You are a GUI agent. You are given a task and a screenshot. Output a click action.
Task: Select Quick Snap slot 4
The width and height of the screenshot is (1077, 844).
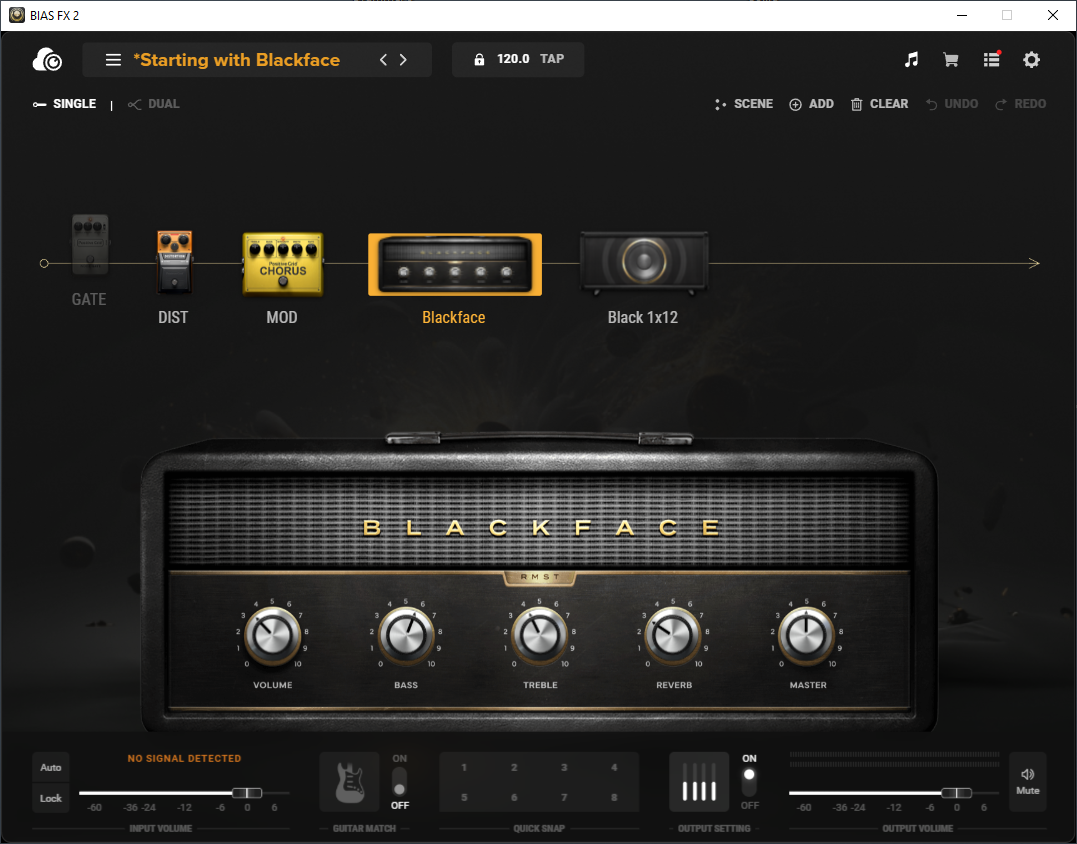coord(614,767)
